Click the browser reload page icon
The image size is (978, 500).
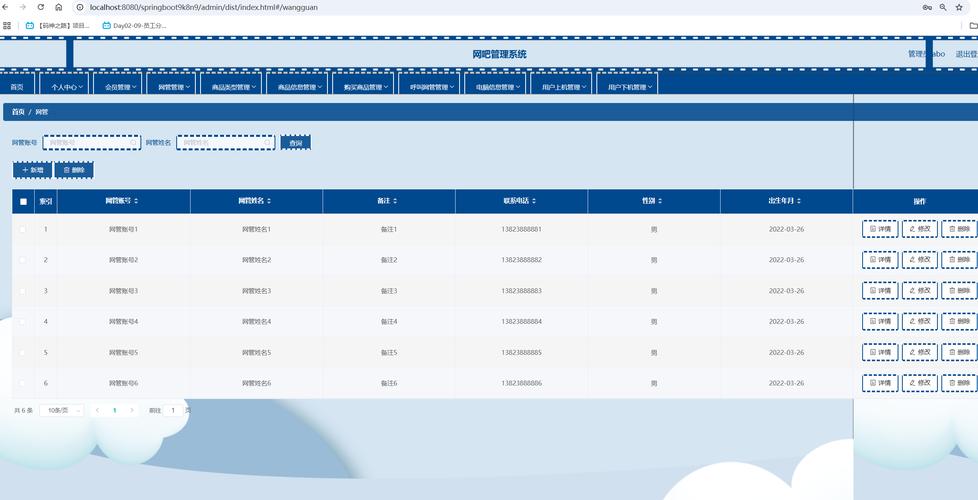pyautogui.click(x=40, y=7)
